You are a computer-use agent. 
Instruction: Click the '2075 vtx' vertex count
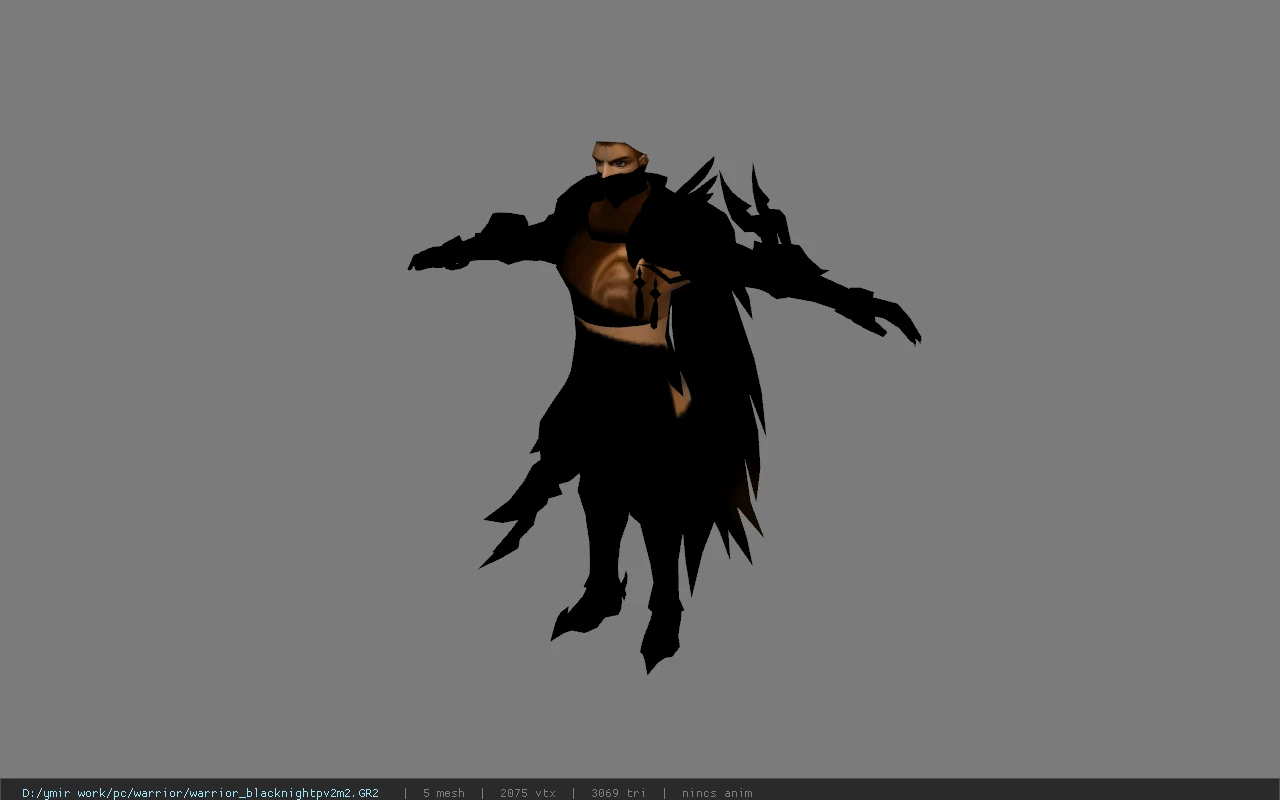click(x=527, y=793)
